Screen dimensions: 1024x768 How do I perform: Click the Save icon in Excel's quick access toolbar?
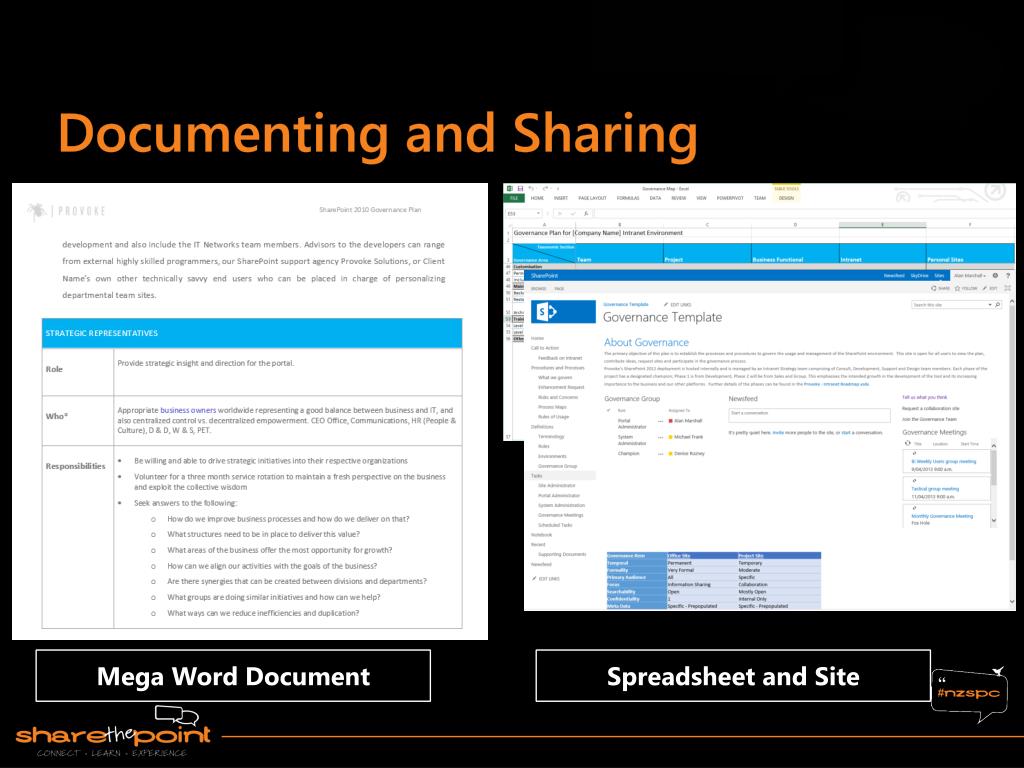click(x=520, y=189)
